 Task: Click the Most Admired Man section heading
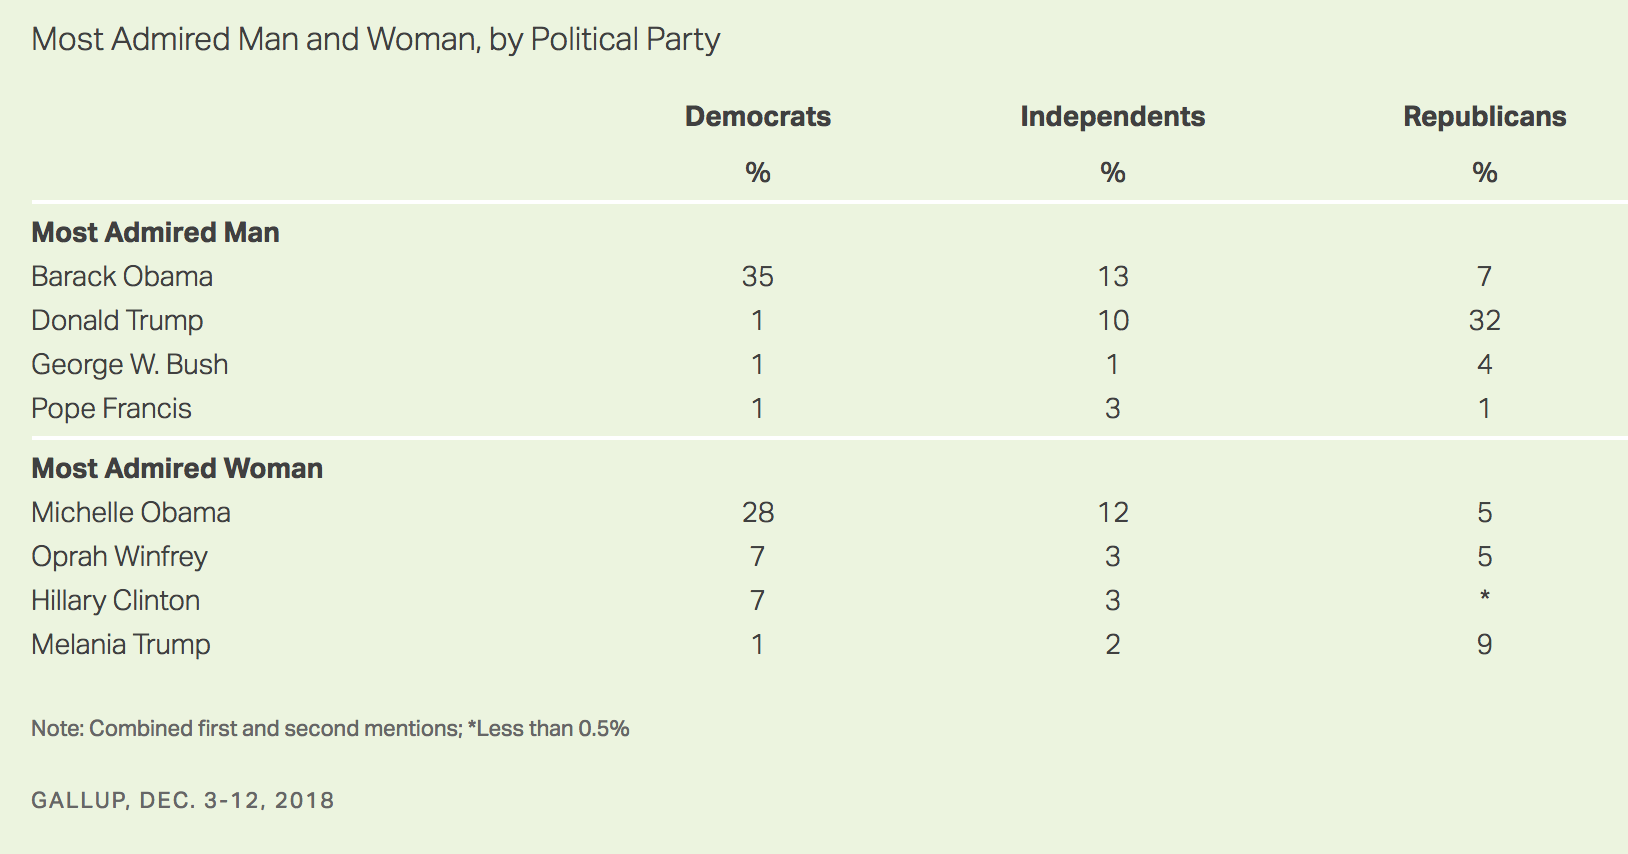pos(155,232)
